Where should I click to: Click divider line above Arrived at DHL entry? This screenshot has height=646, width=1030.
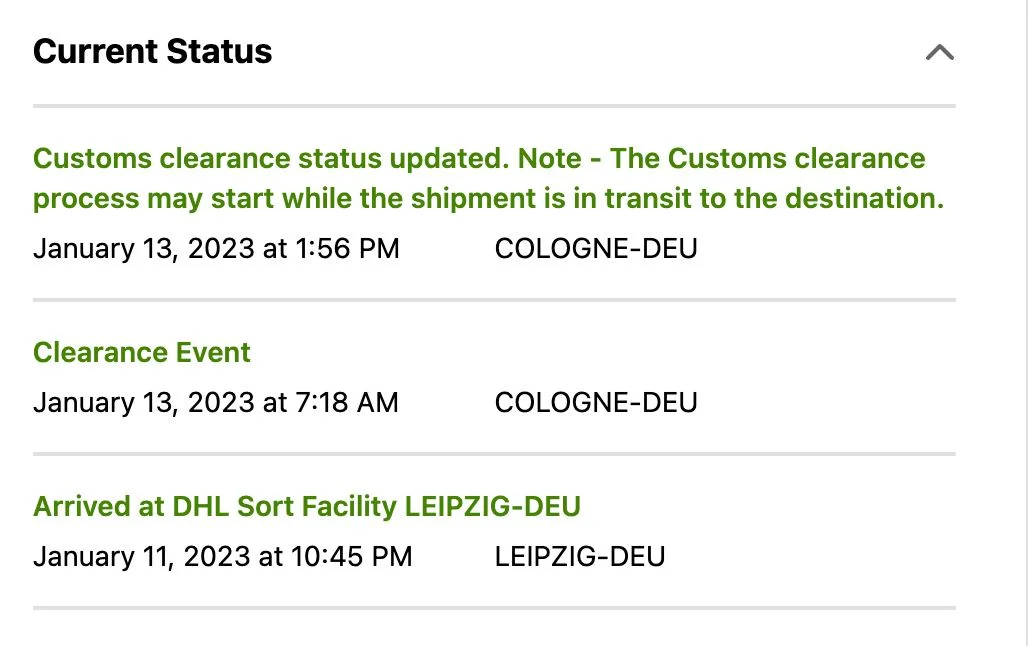pos(494,454)
